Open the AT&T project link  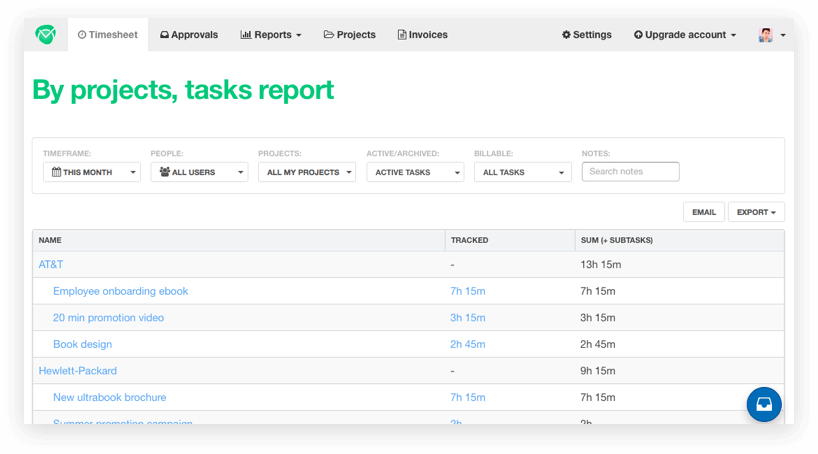(x=51, y=265)
